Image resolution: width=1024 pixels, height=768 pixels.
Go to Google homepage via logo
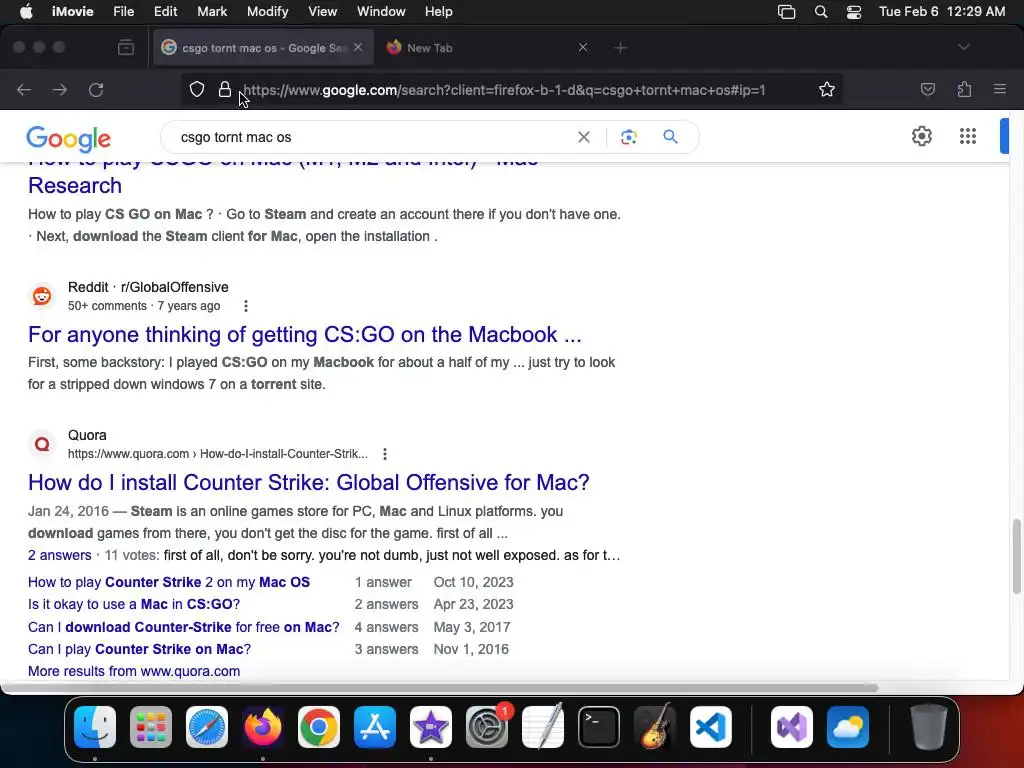point(69,138)
